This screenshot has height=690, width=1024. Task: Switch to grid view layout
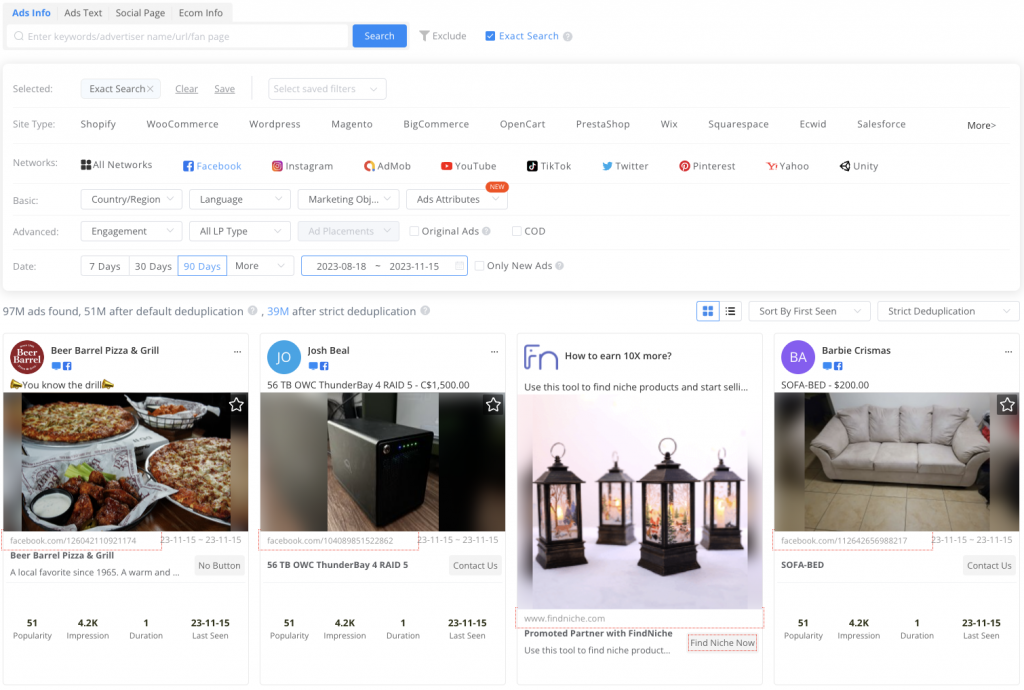tap(707, 311)
